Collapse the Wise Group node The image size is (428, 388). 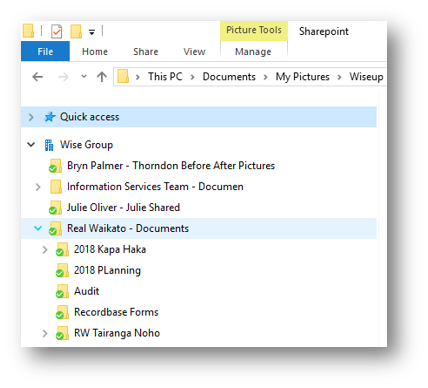point(31,145)
